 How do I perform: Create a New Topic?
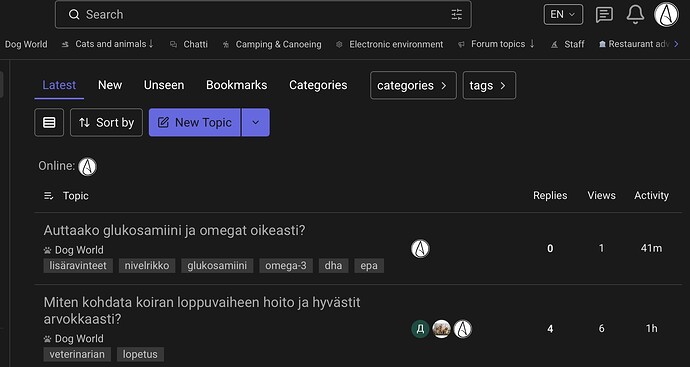(x=195, y=122)
